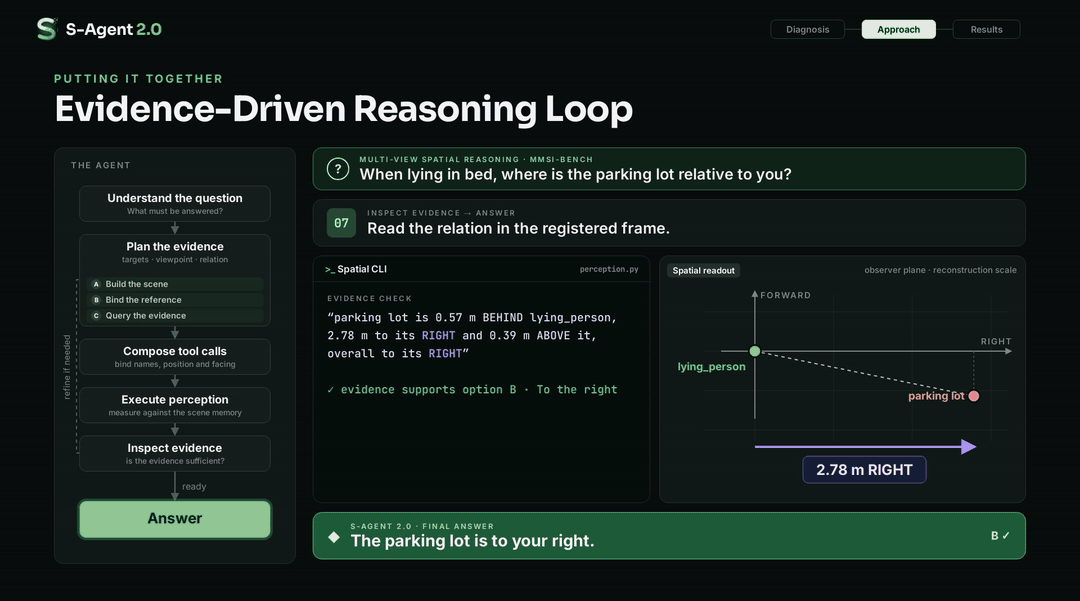This screenshot has width=1080, height=601.
Task: Click the question text about parking lot
Action: coord(575,174)
